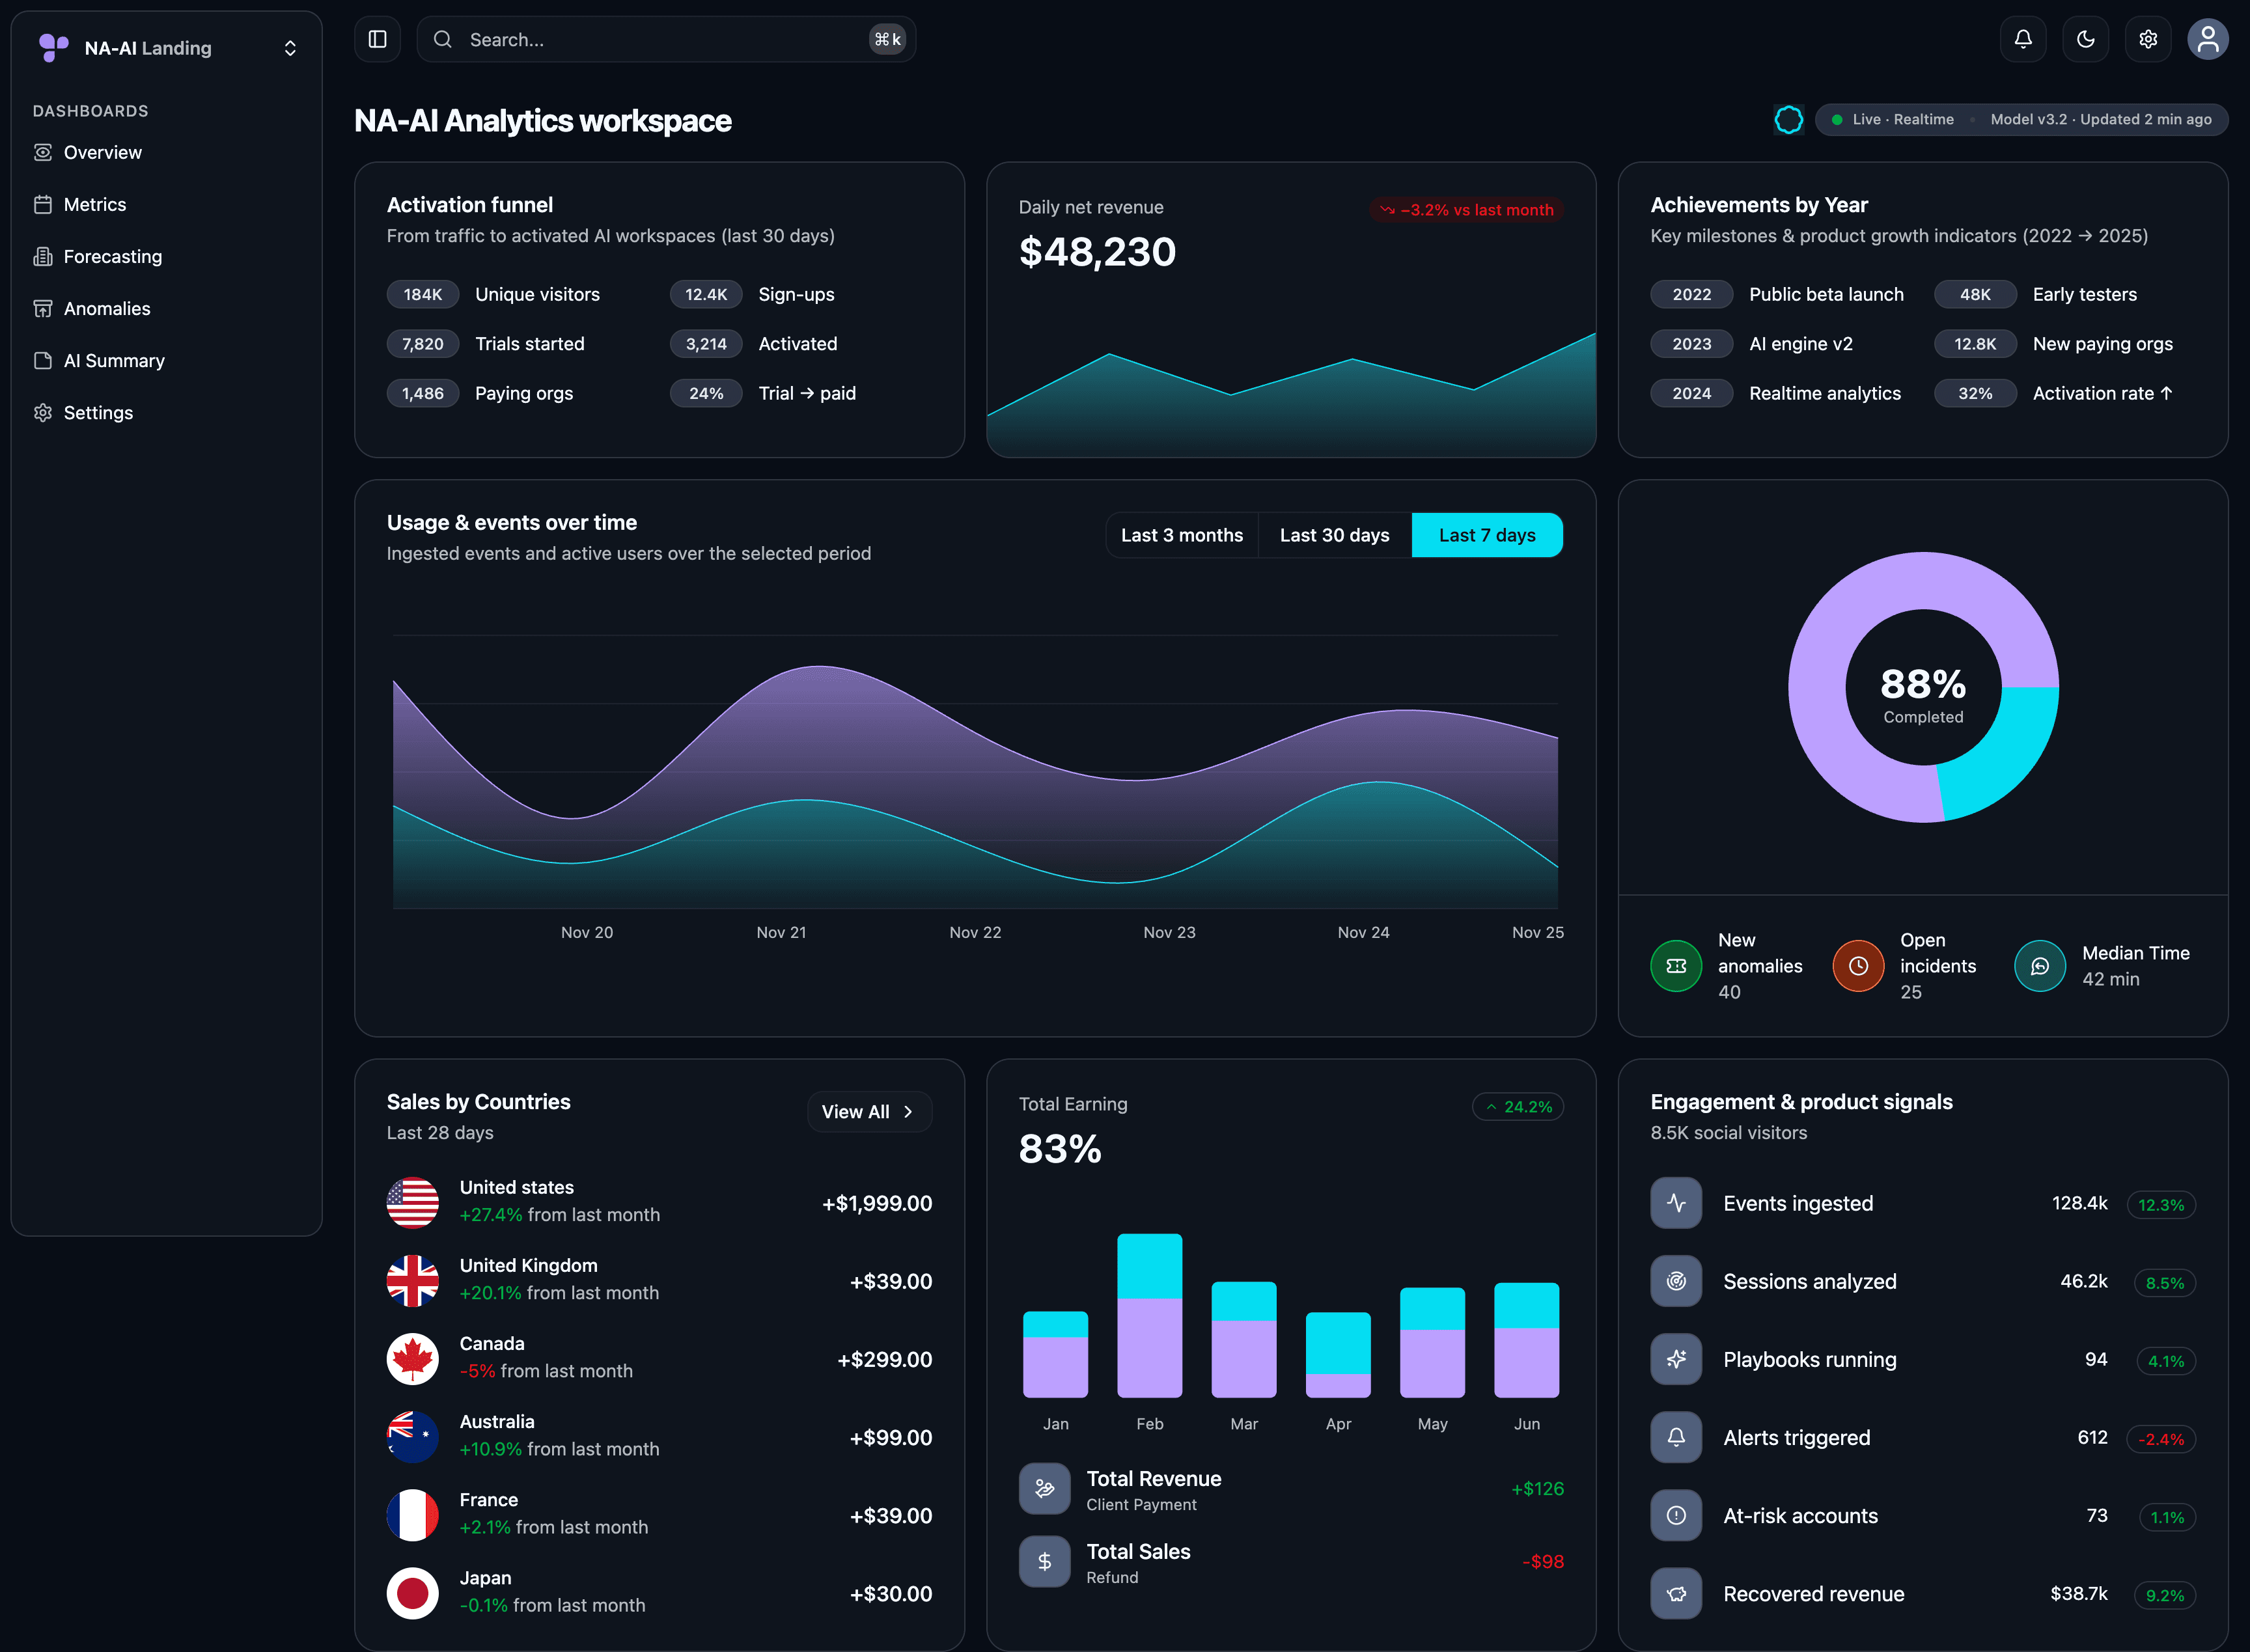The width and height of the screenshot is (2250, 1652).
Task: Select the Last 7 days tab
Action: [1487, 535]
